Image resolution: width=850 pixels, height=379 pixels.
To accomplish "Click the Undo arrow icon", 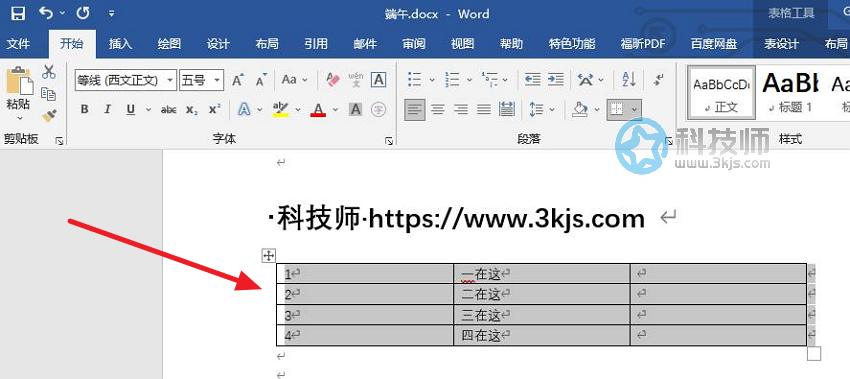I will coord(46,13).
